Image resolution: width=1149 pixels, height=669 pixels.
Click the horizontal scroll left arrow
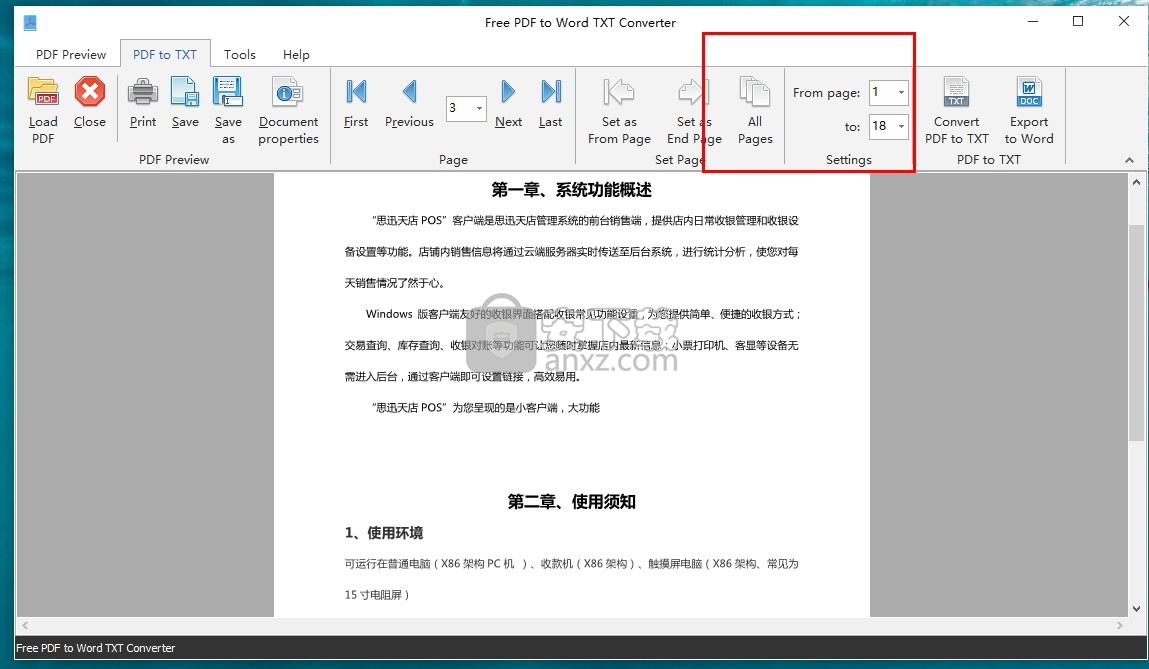tap(26, 625)
